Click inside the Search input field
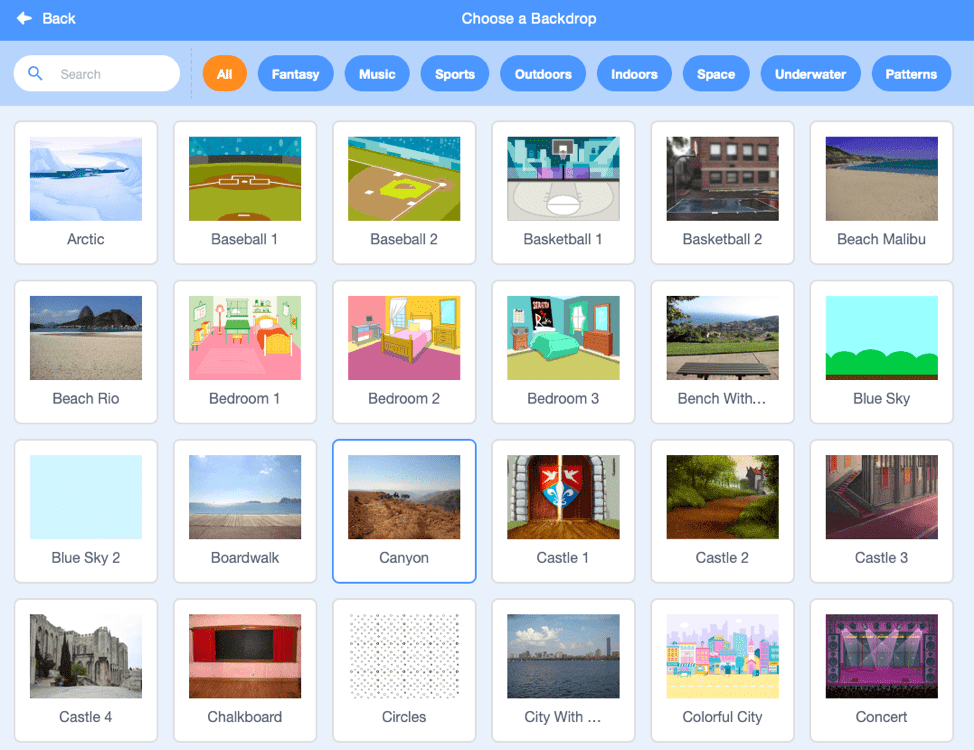Screen dimensions: 974x750 [x=110, y=73]
